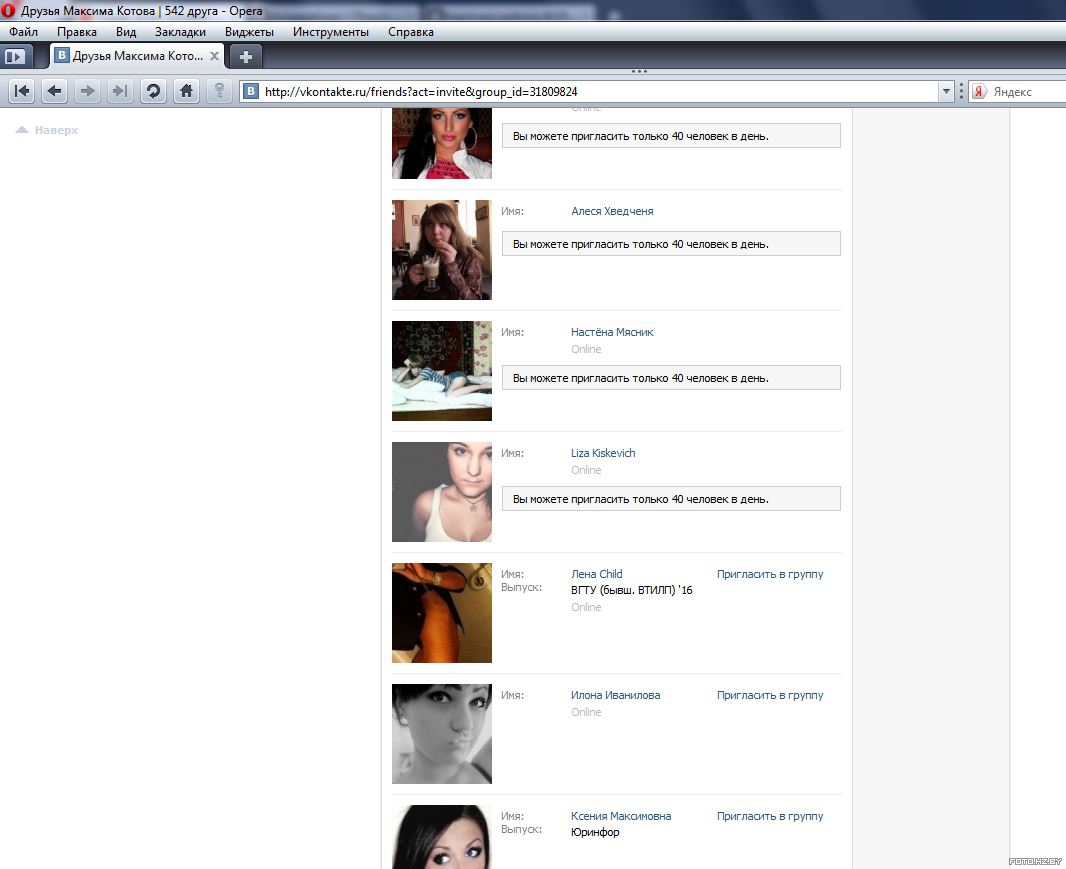Viewport: 1066px width, 869px height.
Task: Go forward with the right arrow button
Action: click(x=87, y=91)
